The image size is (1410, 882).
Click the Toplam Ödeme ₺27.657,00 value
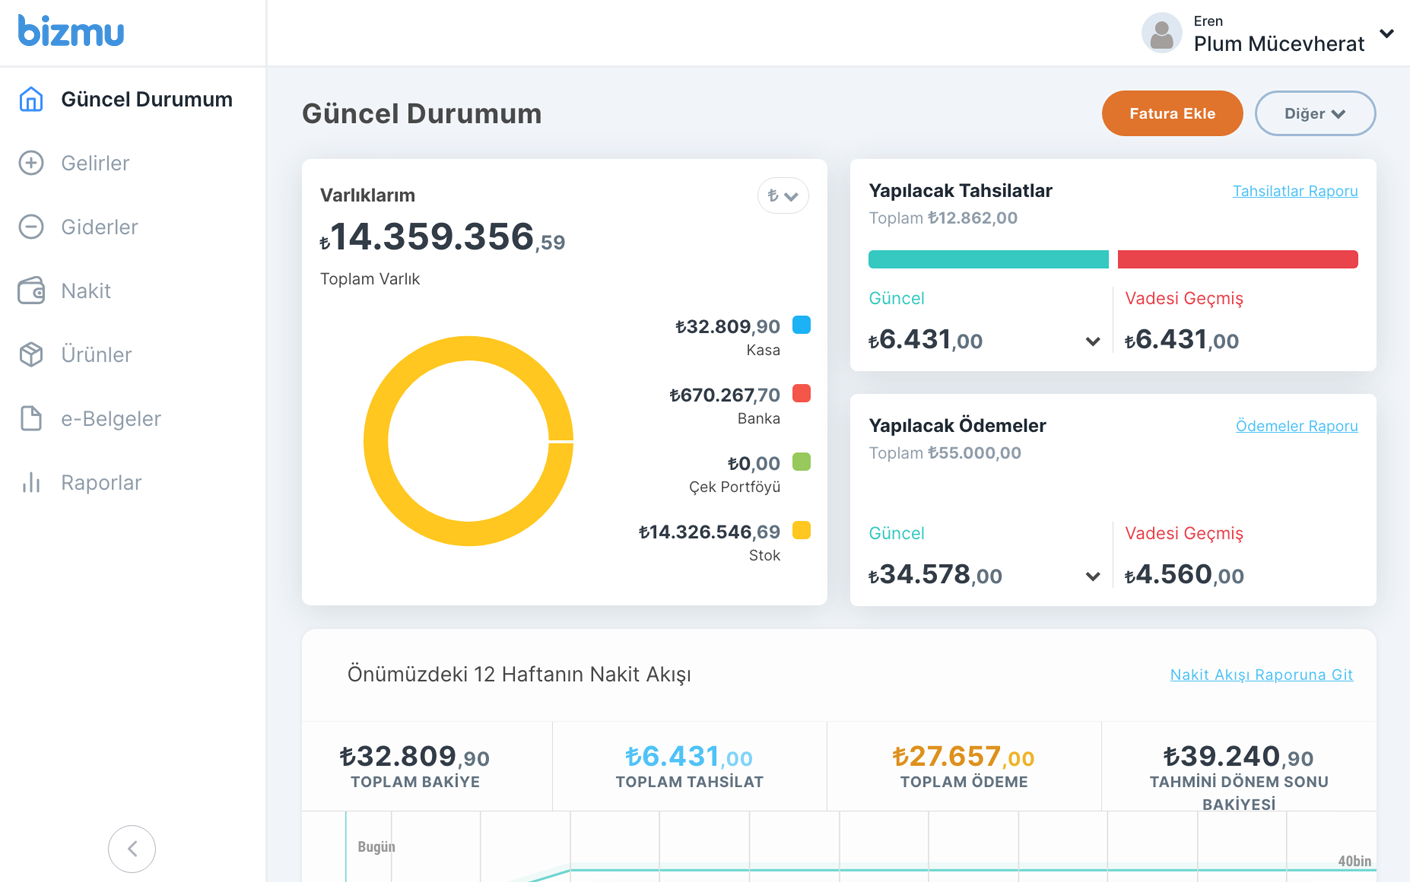pos(963,756)
